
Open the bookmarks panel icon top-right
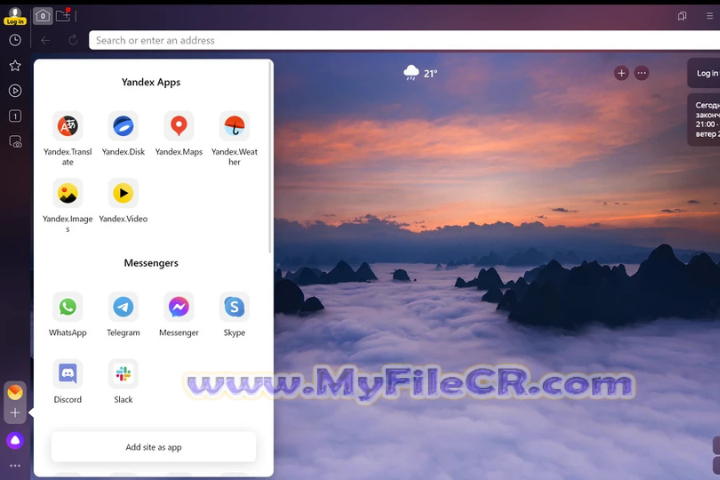[x=682, y=16]
